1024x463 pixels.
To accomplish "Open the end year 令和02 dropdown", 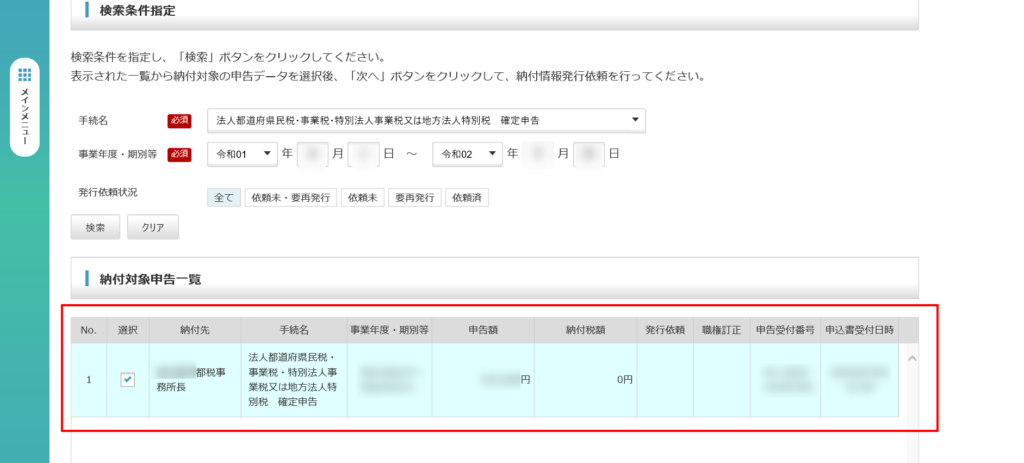I will coord(467,154).
